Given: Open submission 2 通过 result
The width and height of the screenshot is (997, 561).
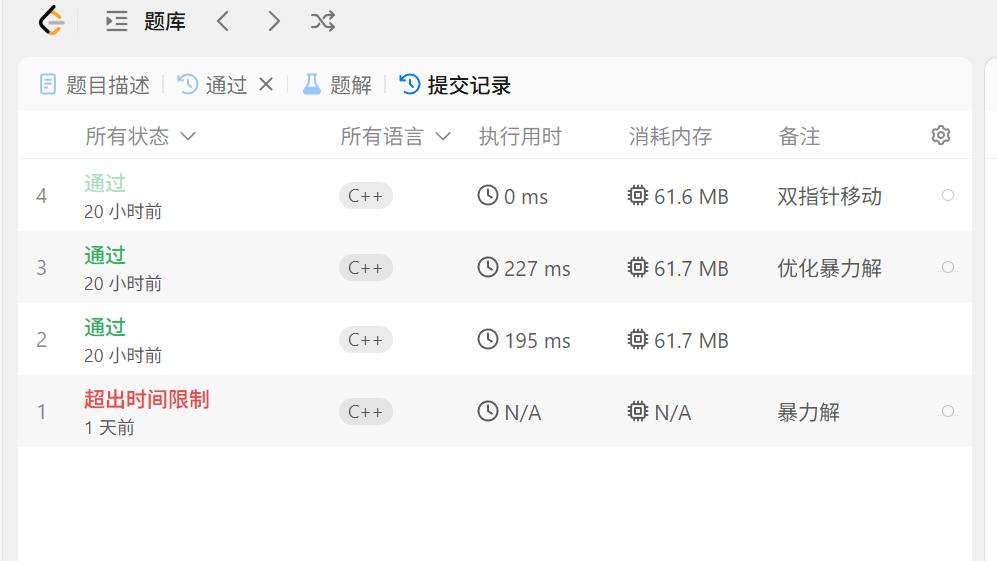Looking at the screenshot, I should (105, 328).
